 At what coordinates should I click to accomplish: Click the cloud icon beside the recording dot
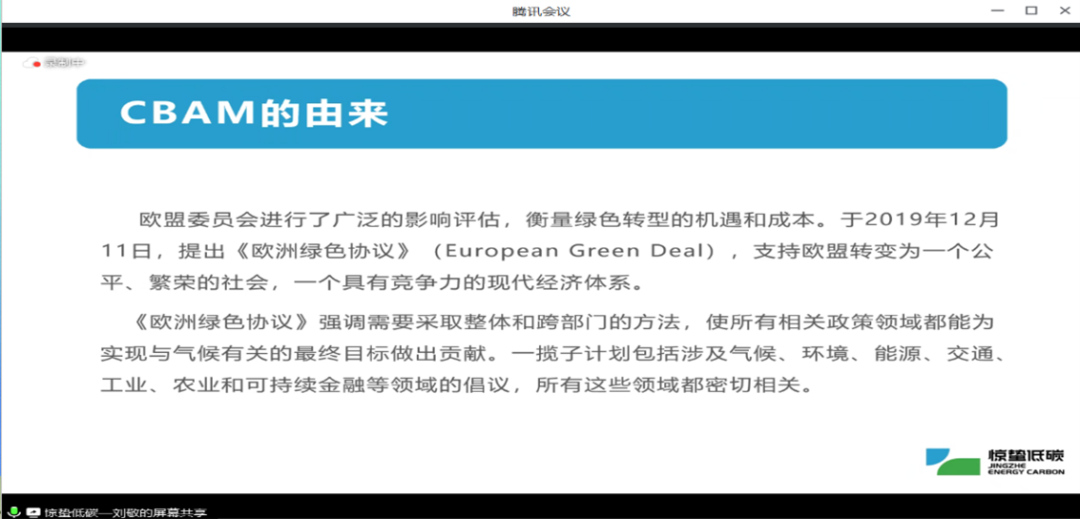[28, 63]
